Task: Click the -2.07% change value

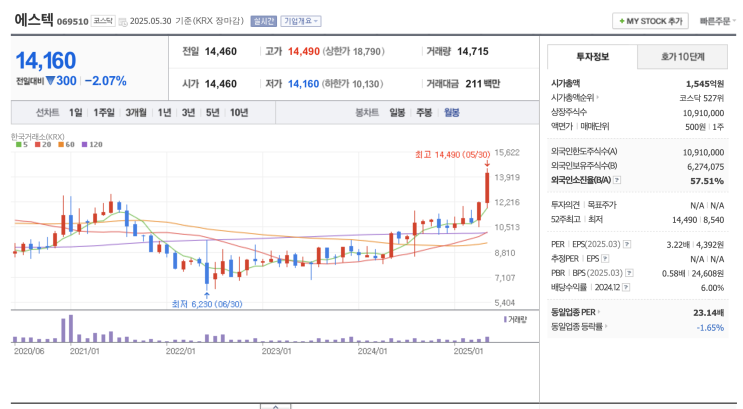Action: [x=106, y=81]
